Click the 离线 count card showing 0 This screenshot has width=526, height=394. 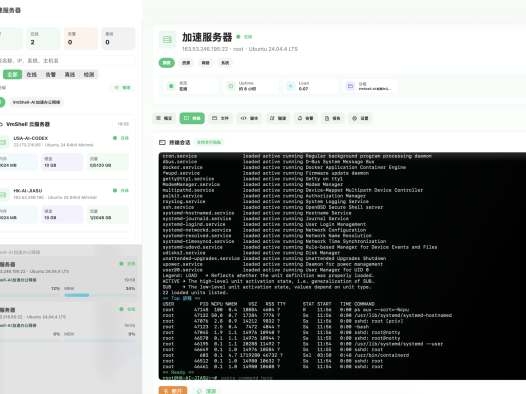(118, 39)
